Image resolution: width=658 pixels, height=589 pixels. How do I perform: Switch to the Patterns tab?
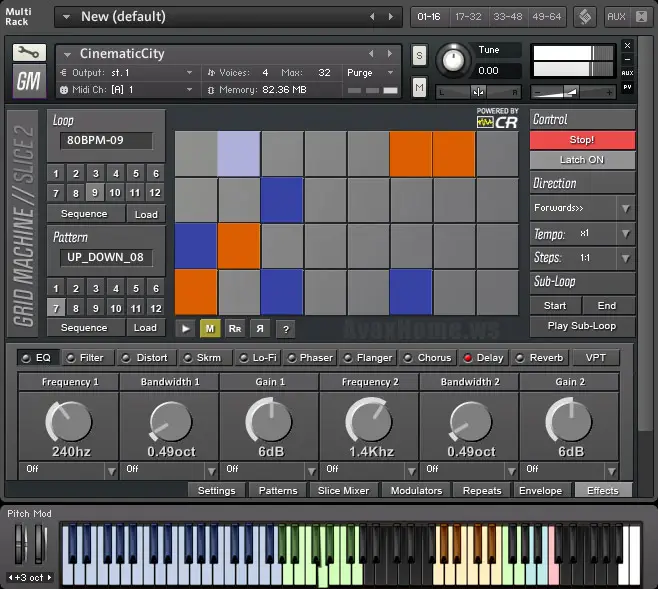click(x=278, y=490)
